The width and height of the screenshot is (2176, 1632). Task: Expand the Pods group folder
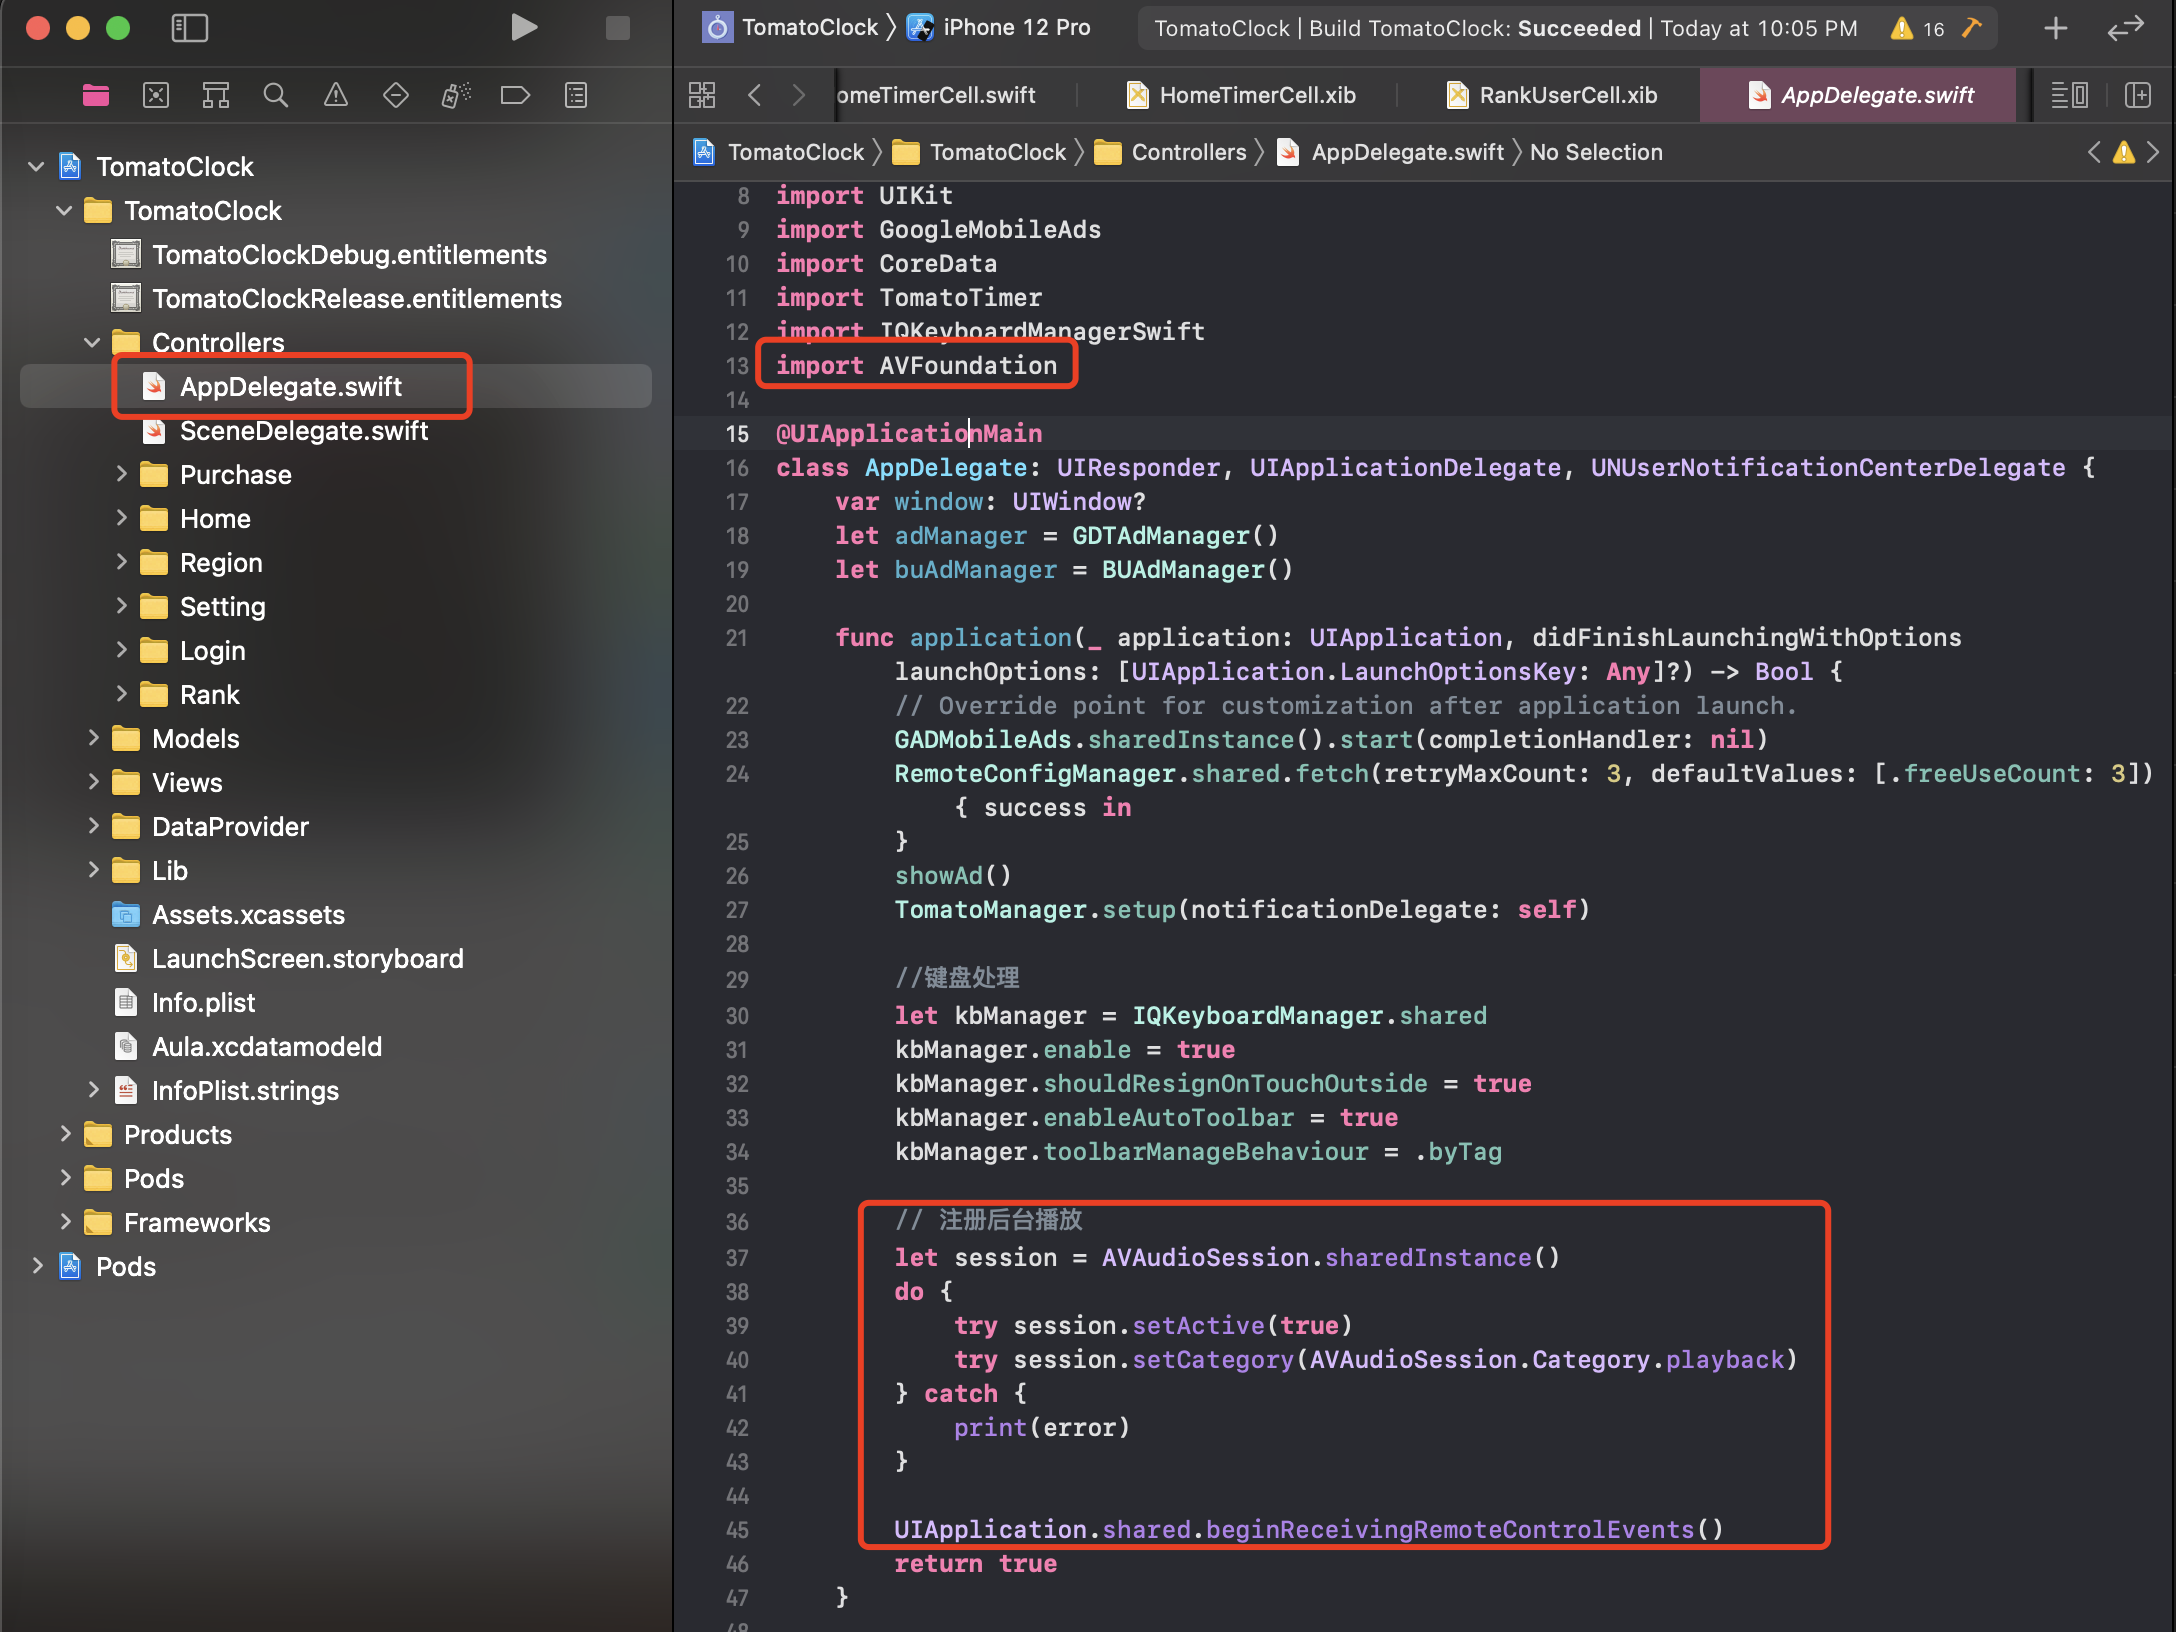pos(65,1178)
